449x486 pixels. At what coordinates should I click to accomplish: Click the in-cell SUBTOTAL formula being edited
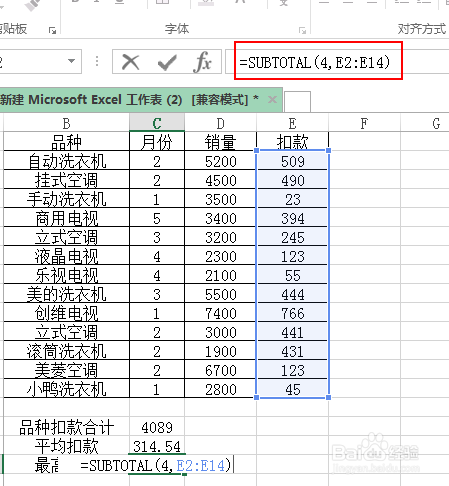click(156, 465)
